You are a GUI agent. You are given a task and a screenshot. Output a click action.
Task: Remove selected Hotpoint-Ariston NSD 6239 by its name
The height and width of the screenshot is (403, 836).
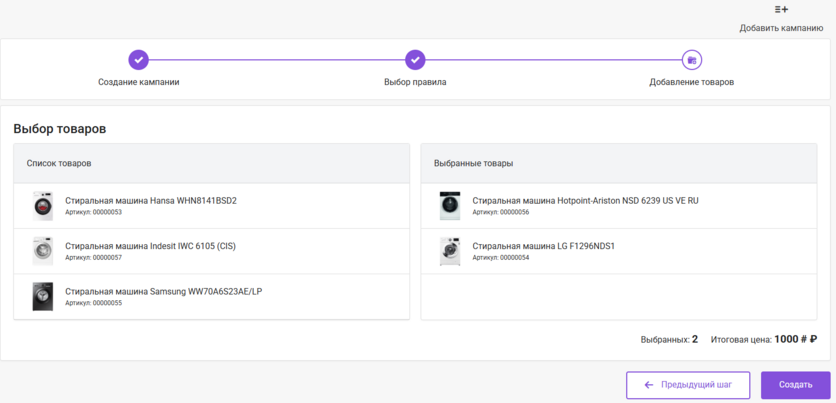pyautogui.click(x=585, y=200)
